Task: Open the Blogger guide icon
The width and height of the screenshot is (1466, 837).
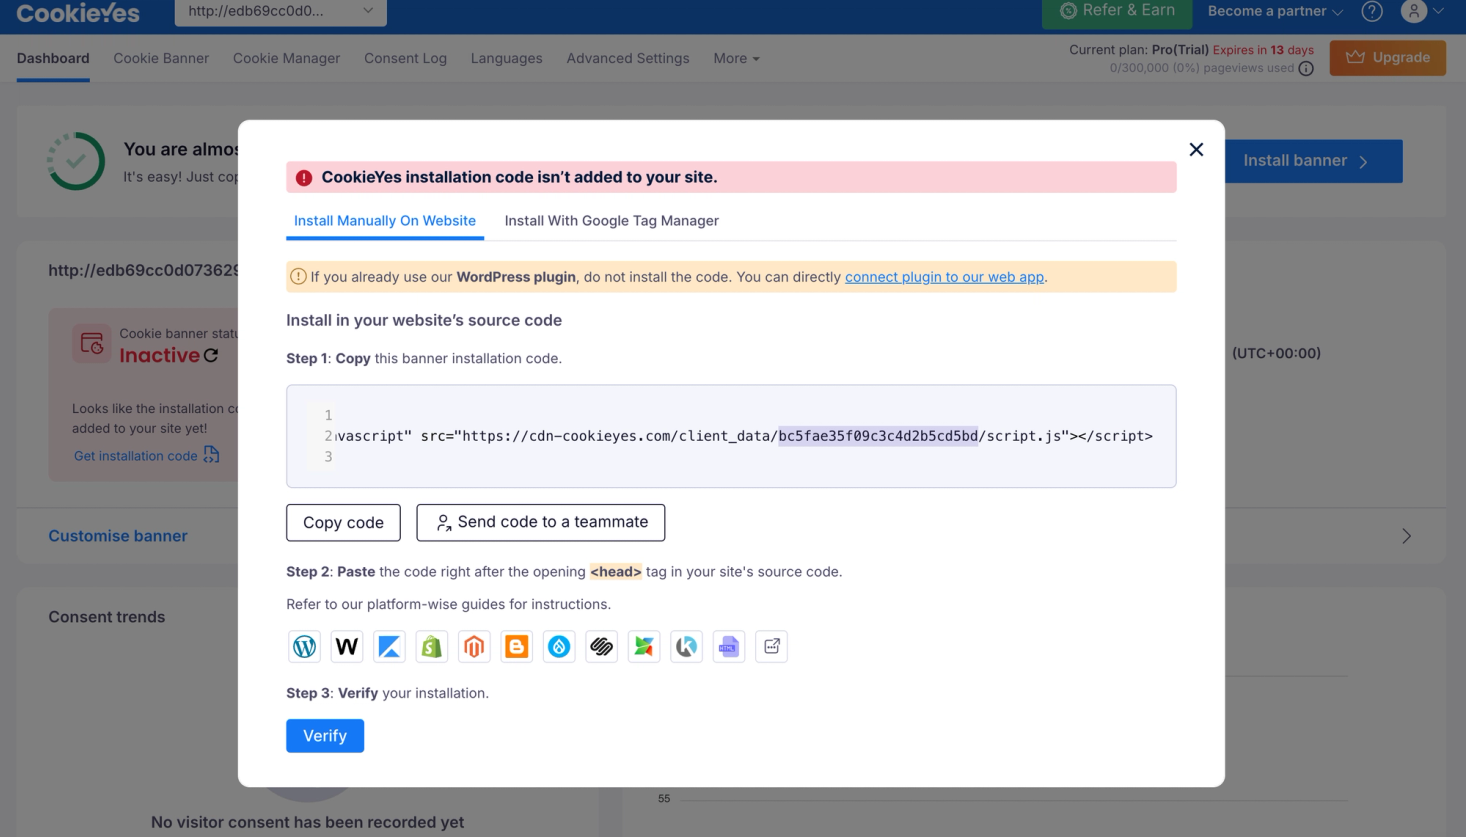Action: coord(517,646)
